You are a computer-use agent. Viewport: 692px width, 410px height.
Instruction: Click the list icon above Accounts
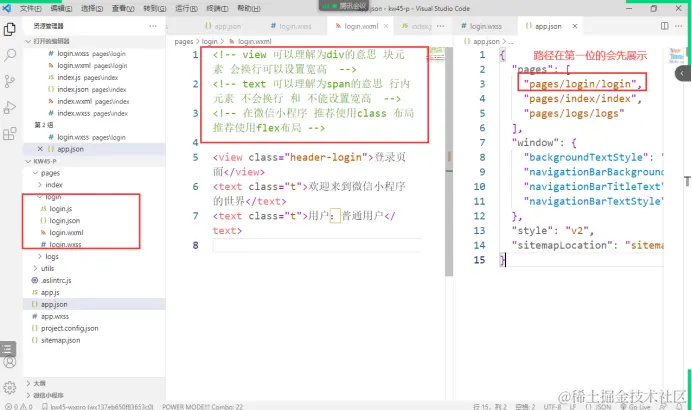point(8,349)
